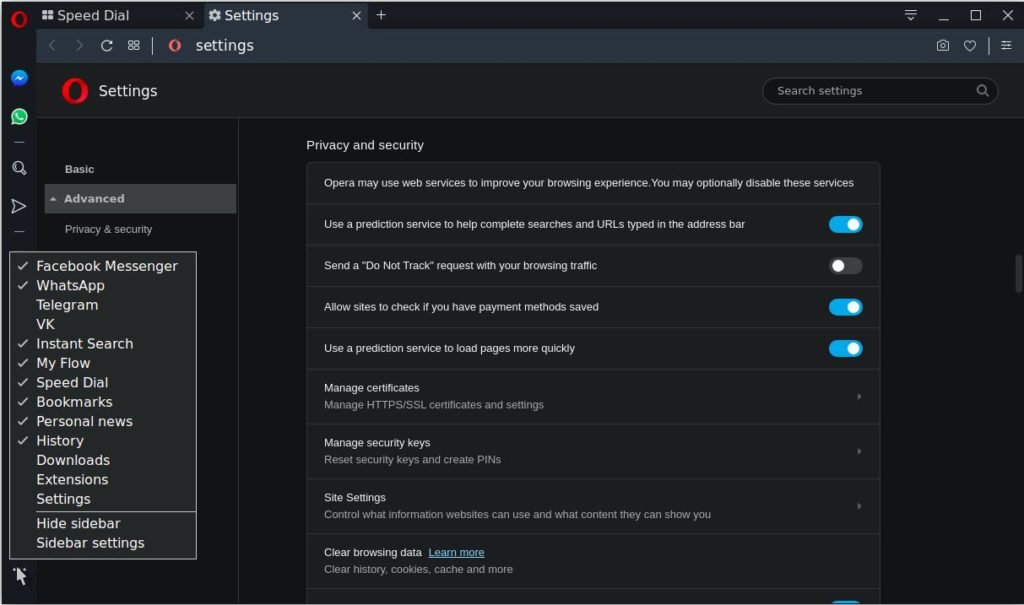Uncheck Personal news in the sidebar menu
This screenshot has height=605, width=1024.
(x=103, y=421)
